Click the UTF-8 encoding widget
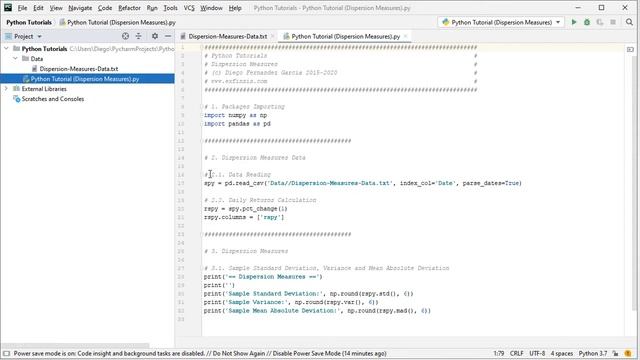Viewport: 640px width, 360px height. click(537, 353)
